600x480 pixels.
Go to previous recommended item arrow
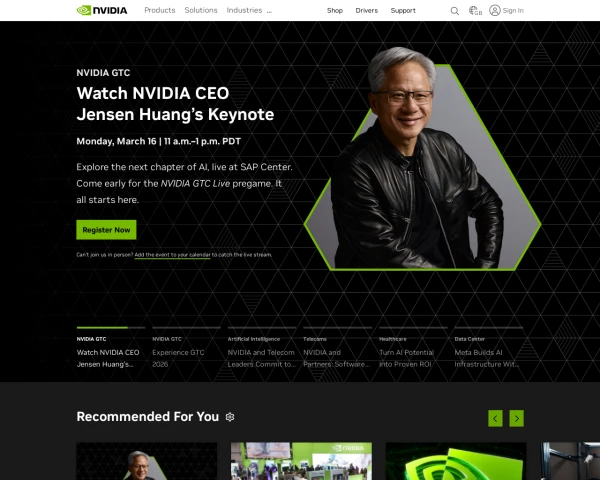(495, 418)
